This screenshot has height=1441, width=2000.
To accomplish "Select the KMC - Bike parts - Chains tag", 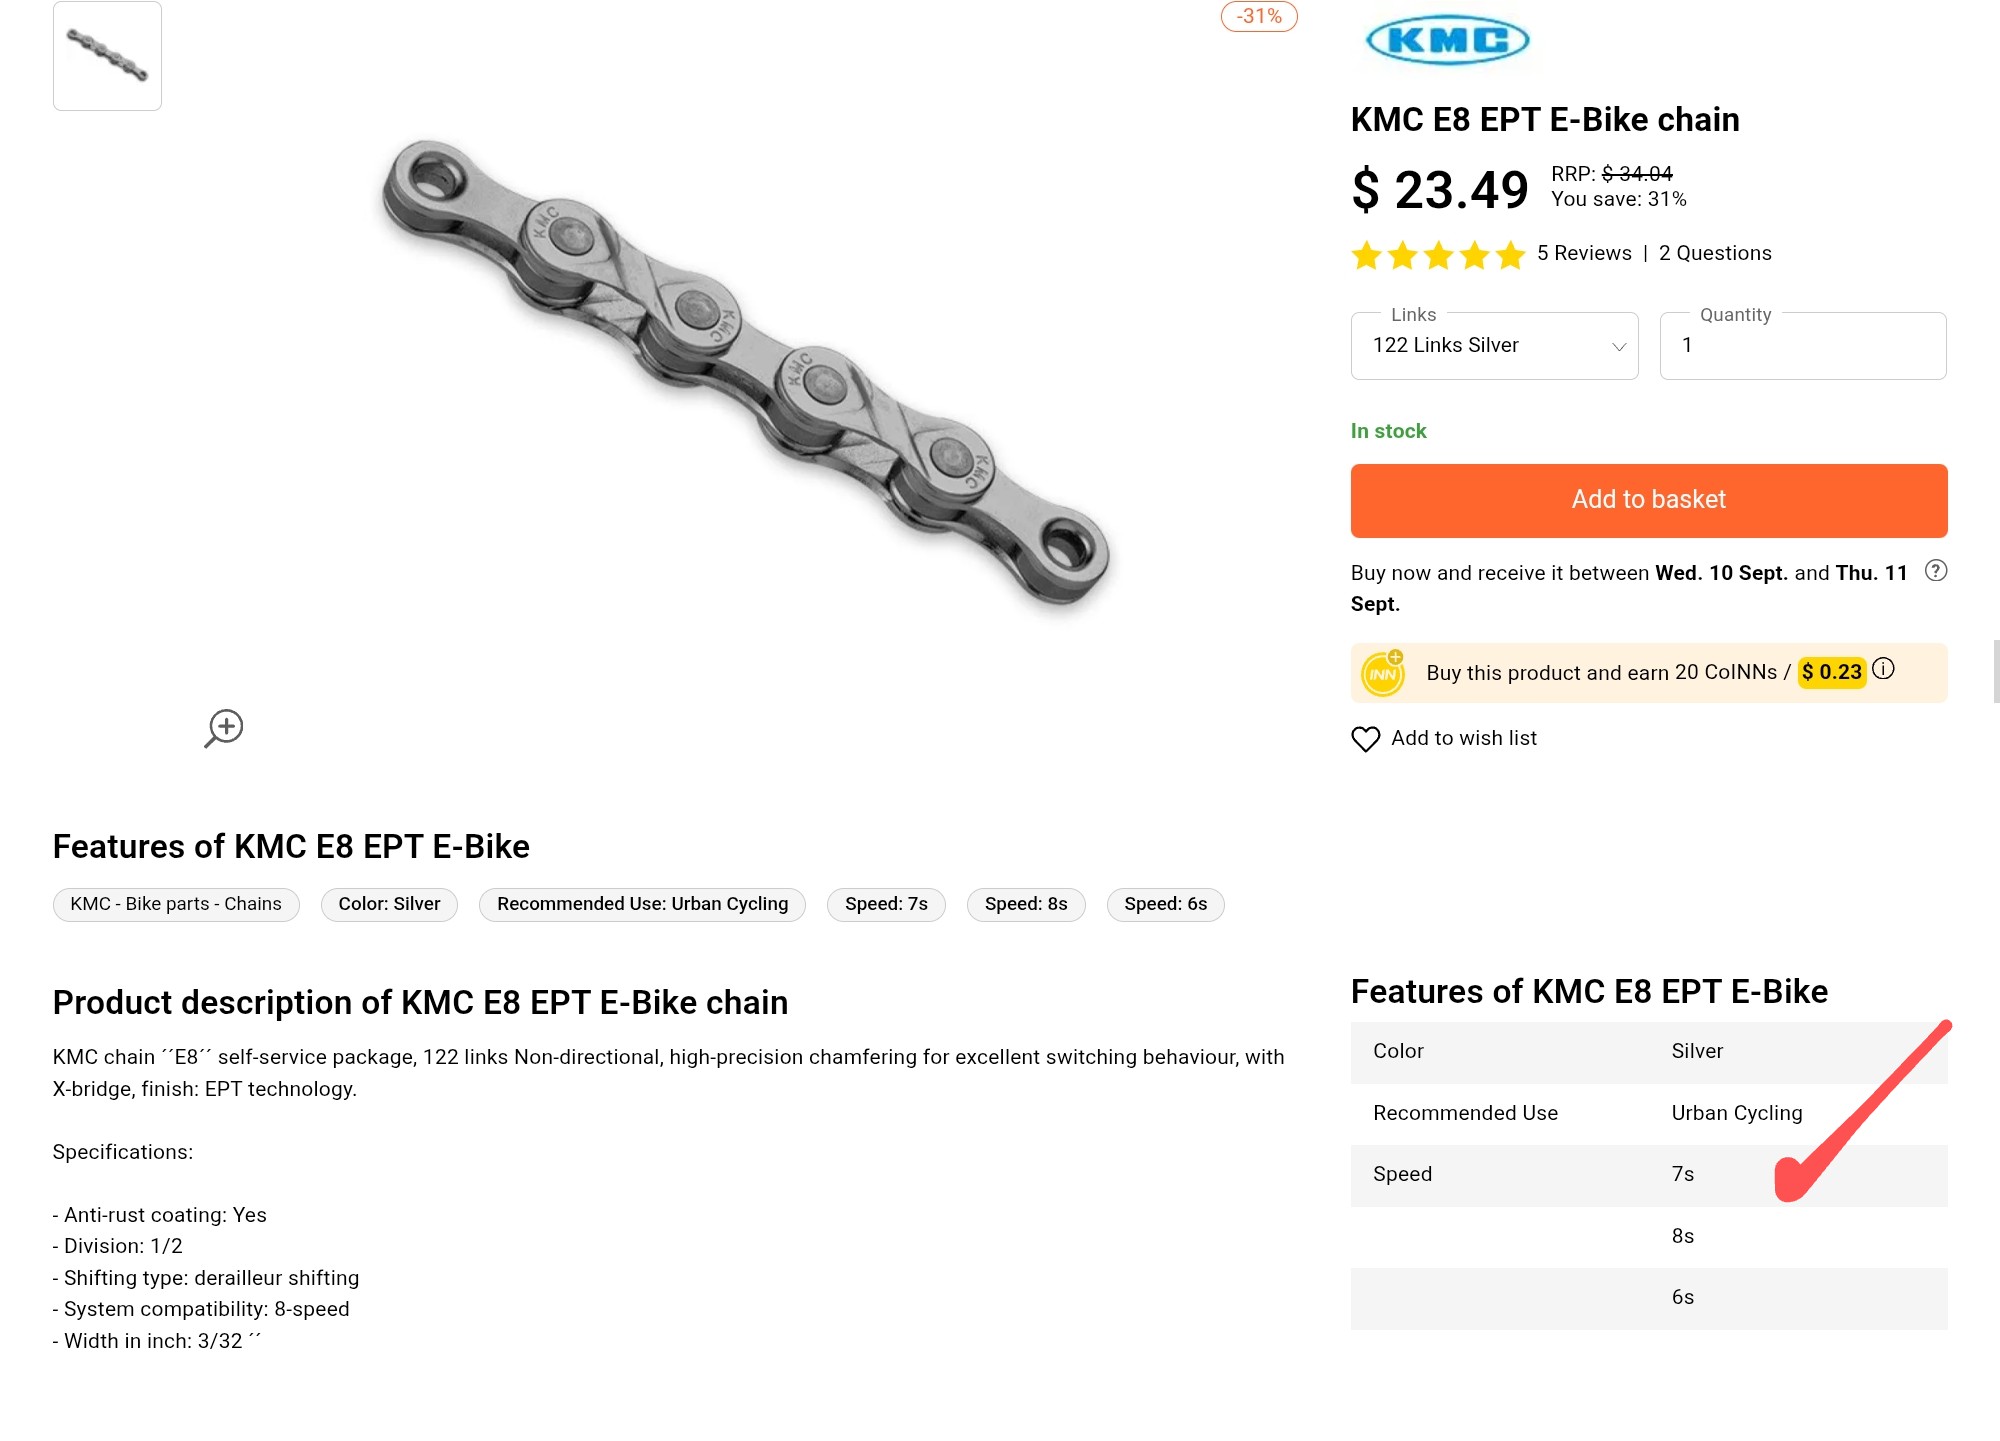I will coord(176,904).
